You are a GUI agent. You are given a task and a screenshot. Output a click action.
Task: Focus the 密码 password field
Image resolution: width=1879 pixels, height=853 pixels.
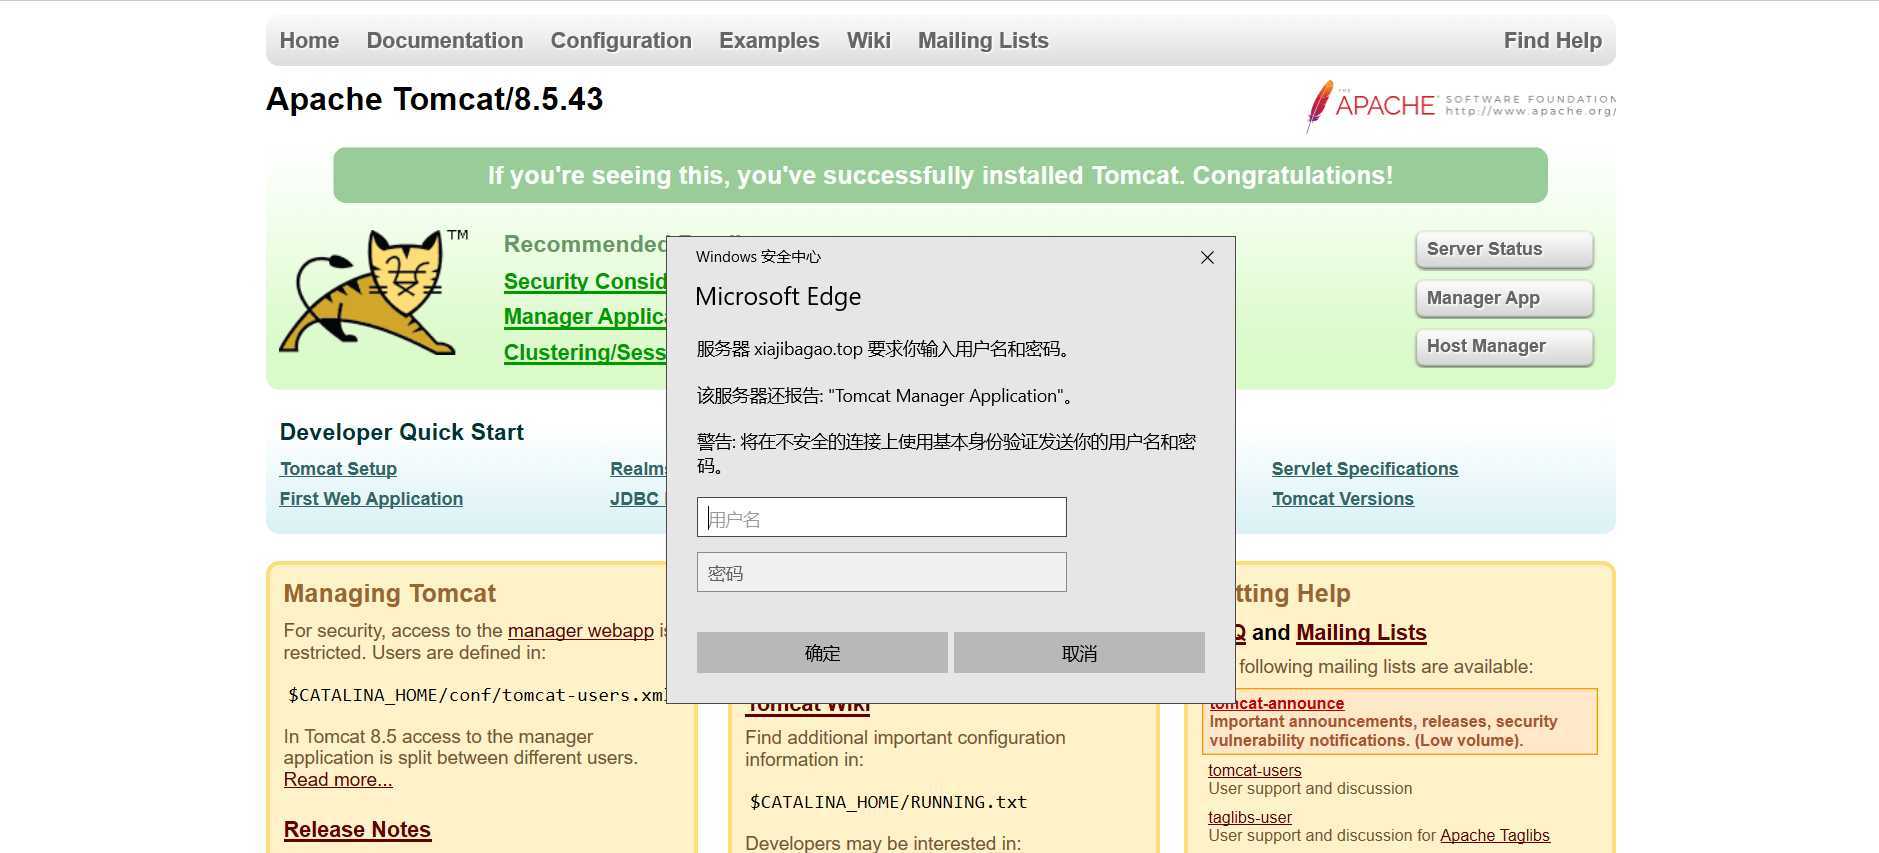[x=881, y=572]
